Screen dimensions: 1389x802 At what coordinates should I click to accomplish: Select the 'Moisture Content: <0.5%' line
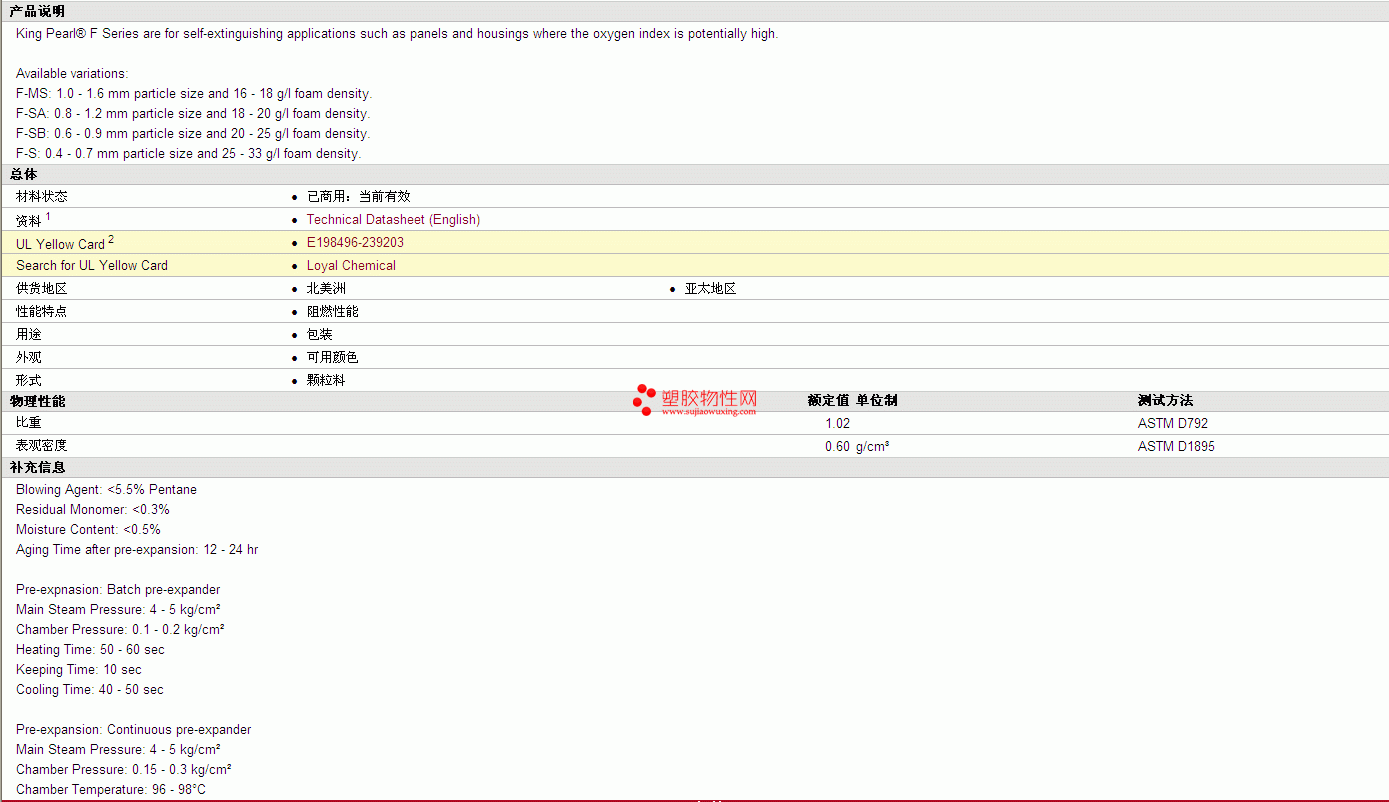(88, 529)
